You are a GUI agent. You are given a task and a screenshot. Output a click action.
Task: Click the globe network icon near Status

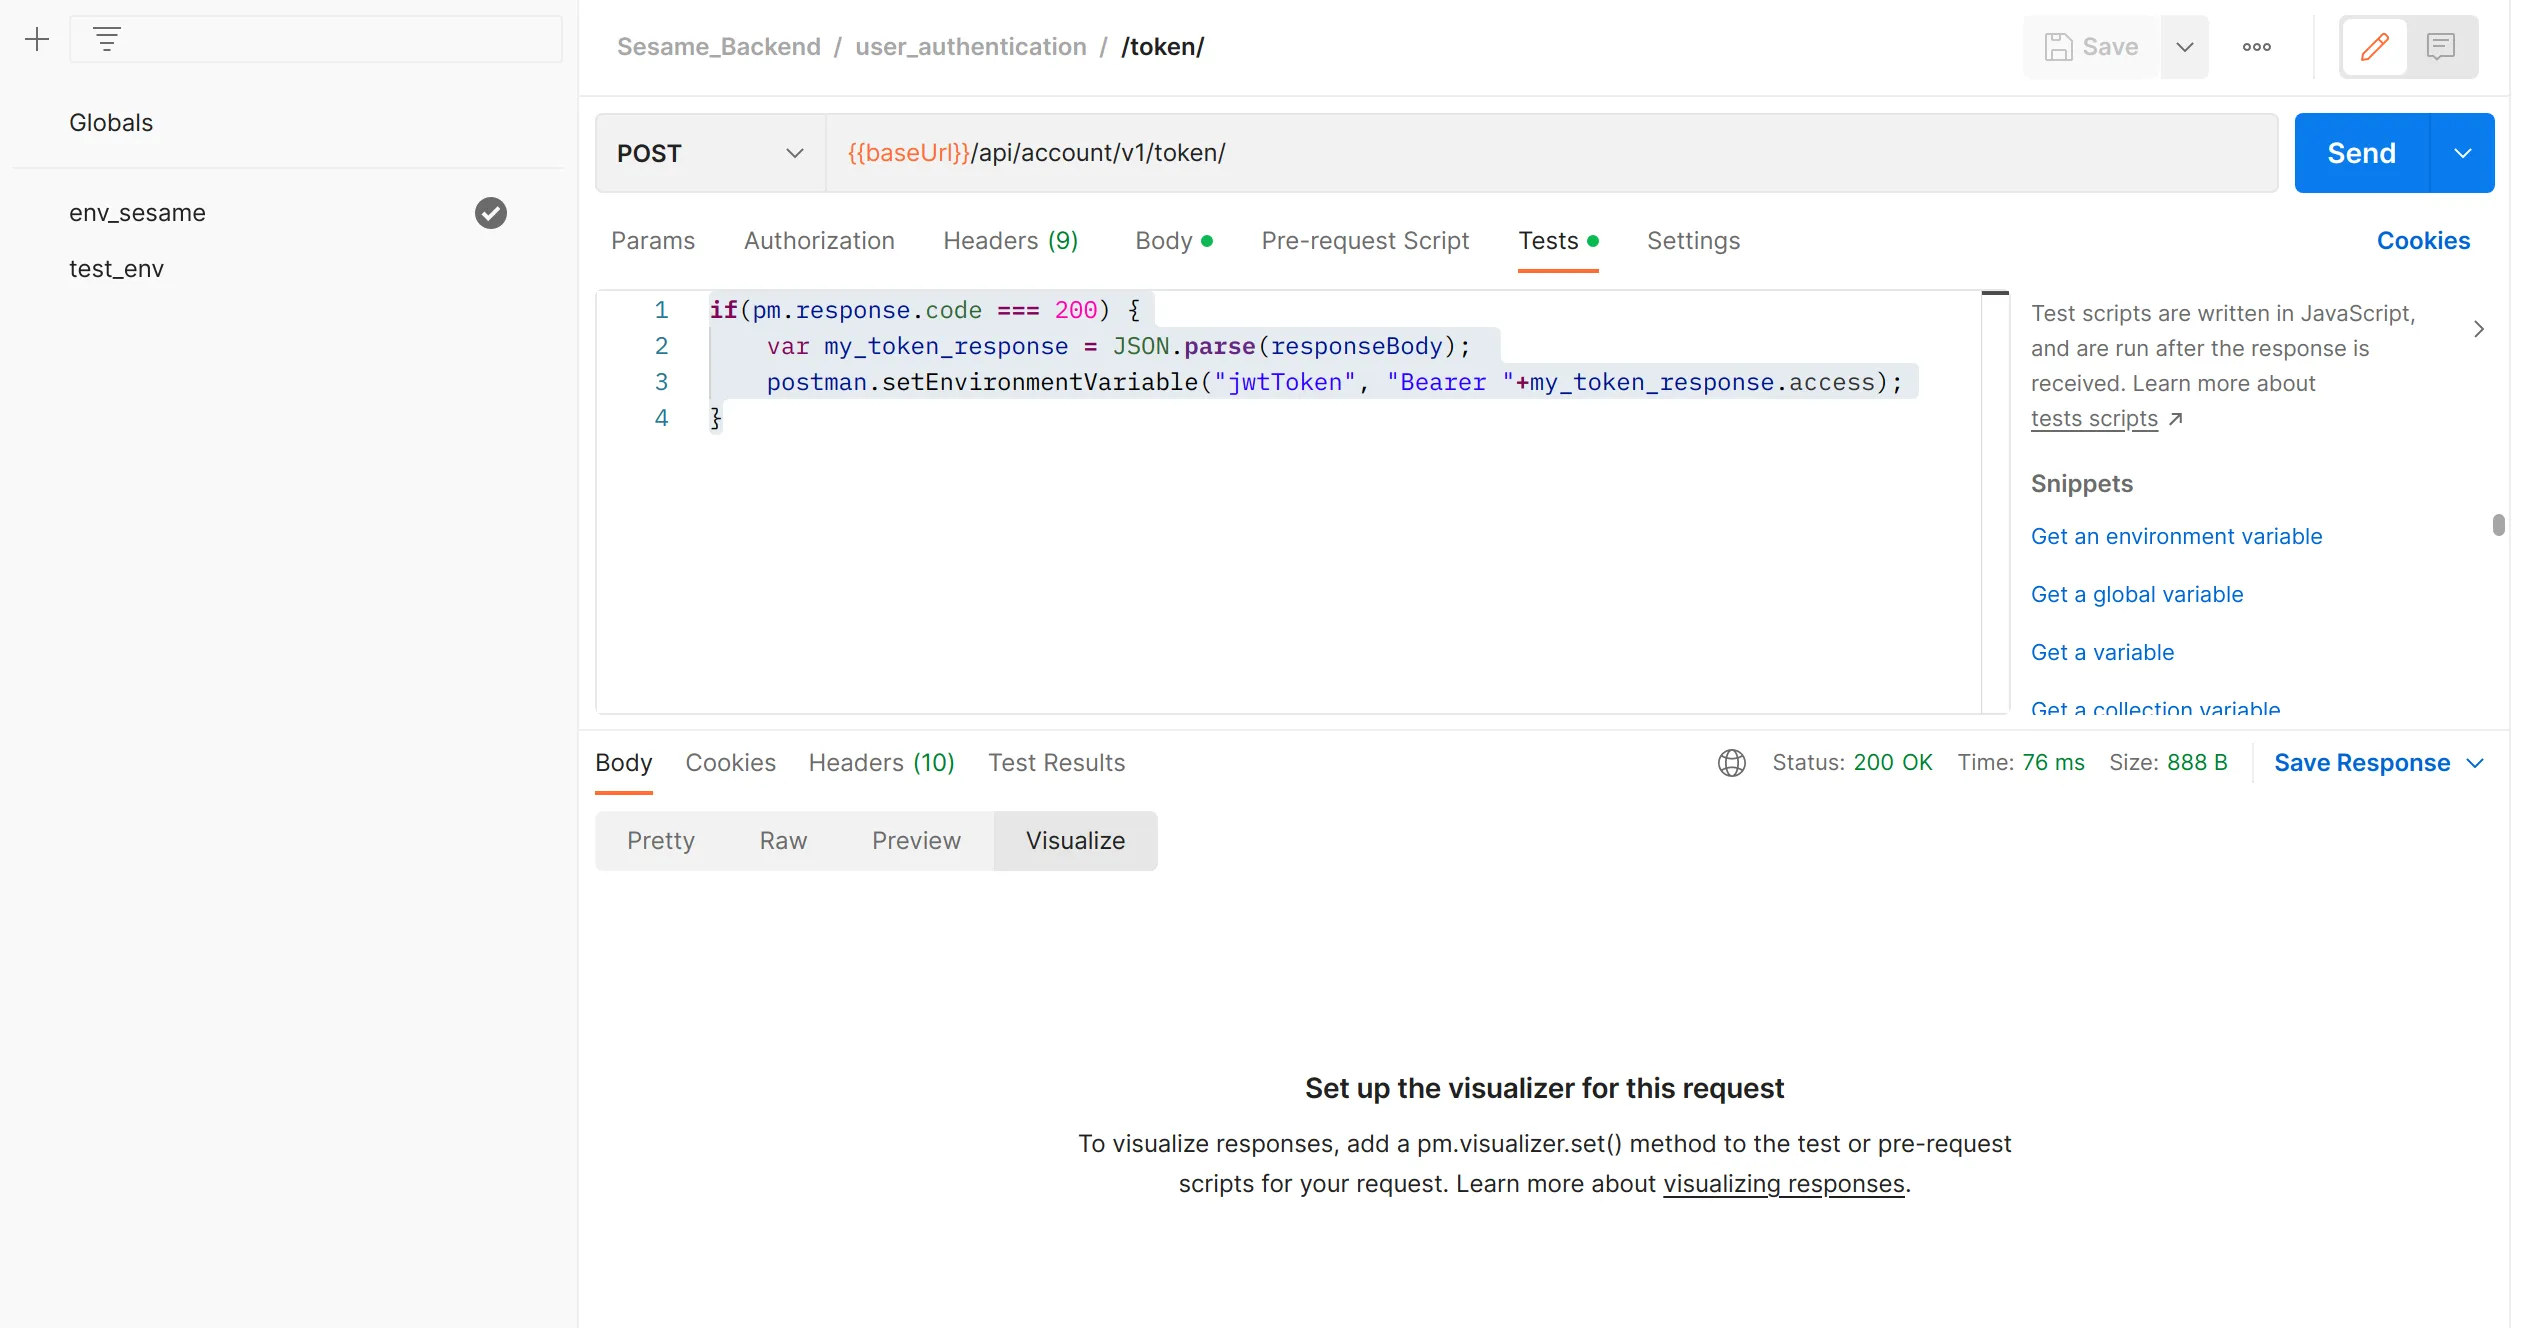pos(1731,763)
